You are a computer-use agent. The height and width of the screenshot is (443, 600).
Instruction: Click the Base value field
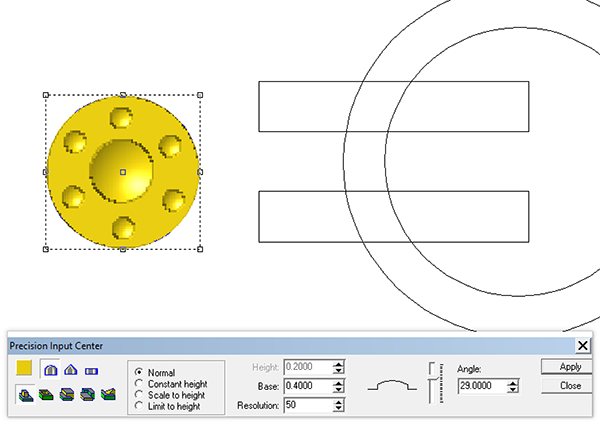point(308,386)
